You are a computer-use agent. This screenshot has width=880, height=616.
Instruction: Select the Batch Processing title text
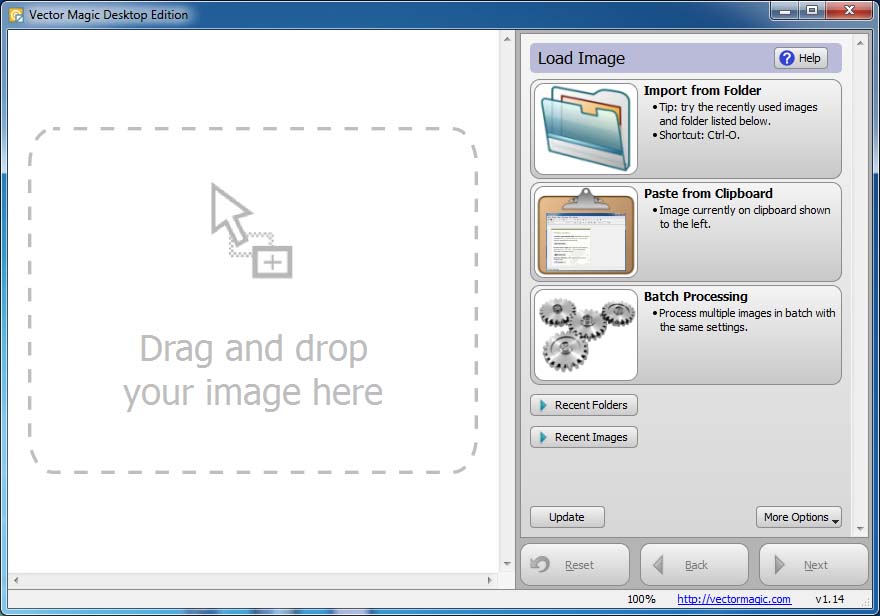[695, 296]
